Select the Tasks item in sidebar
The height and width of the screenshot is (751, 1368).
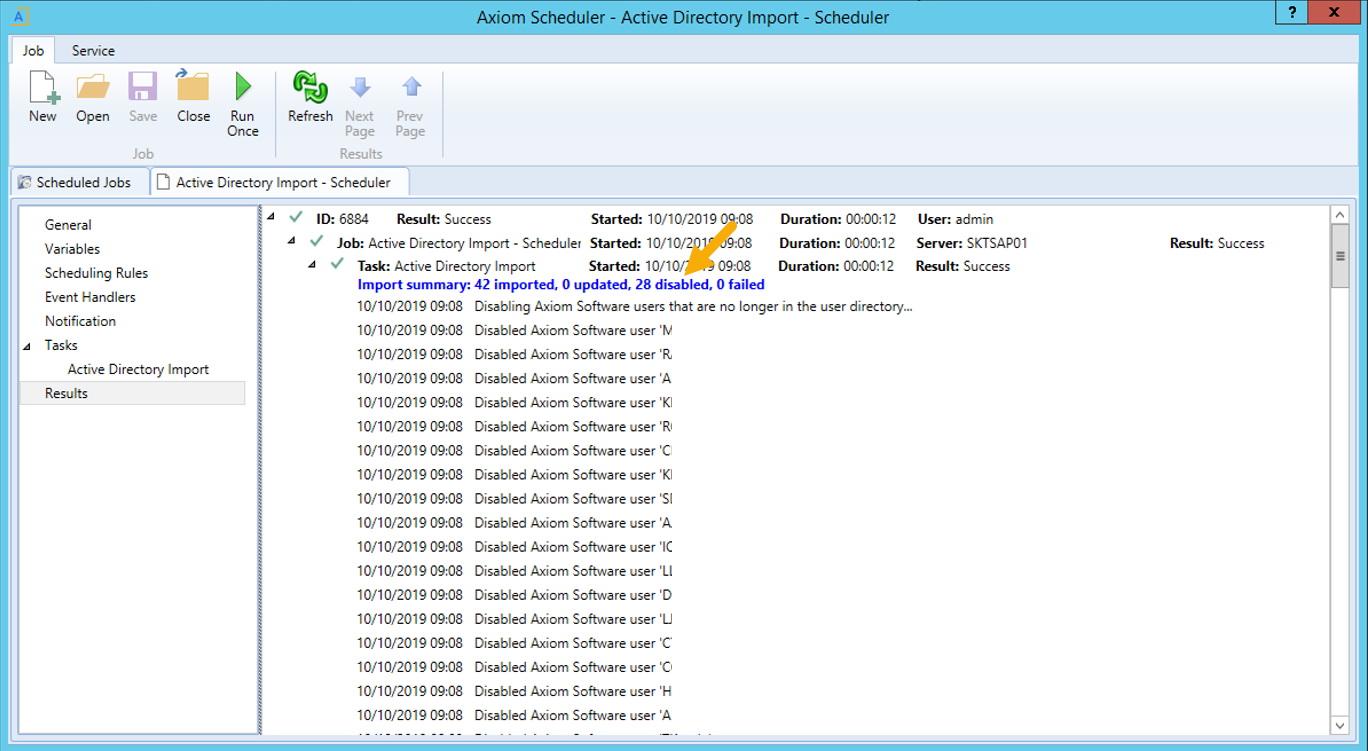point(61,345)
